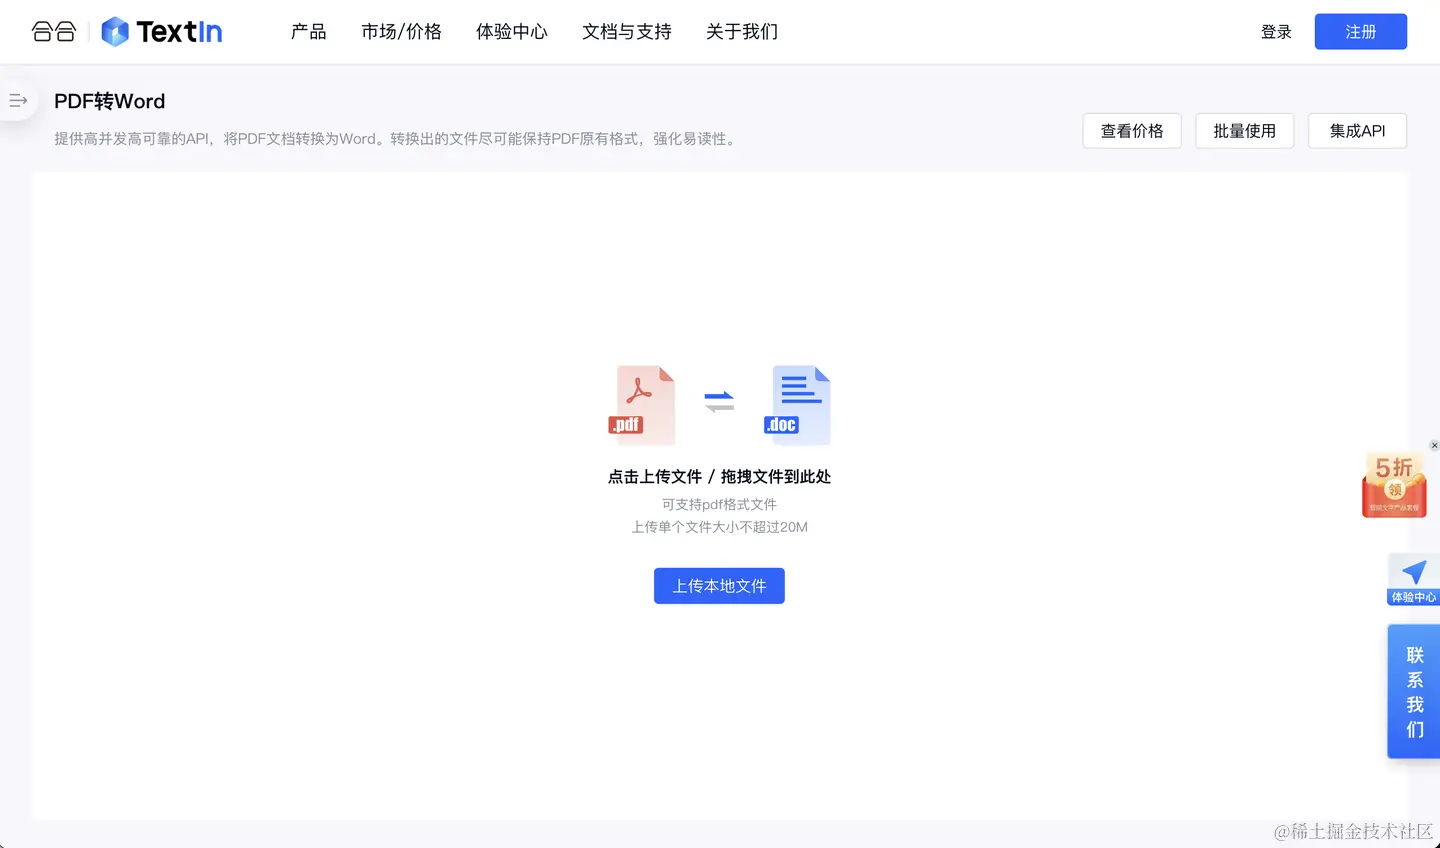Open the 5折 red coupon promotion
Screen dimensions: 1440x848
point(1394,485)
